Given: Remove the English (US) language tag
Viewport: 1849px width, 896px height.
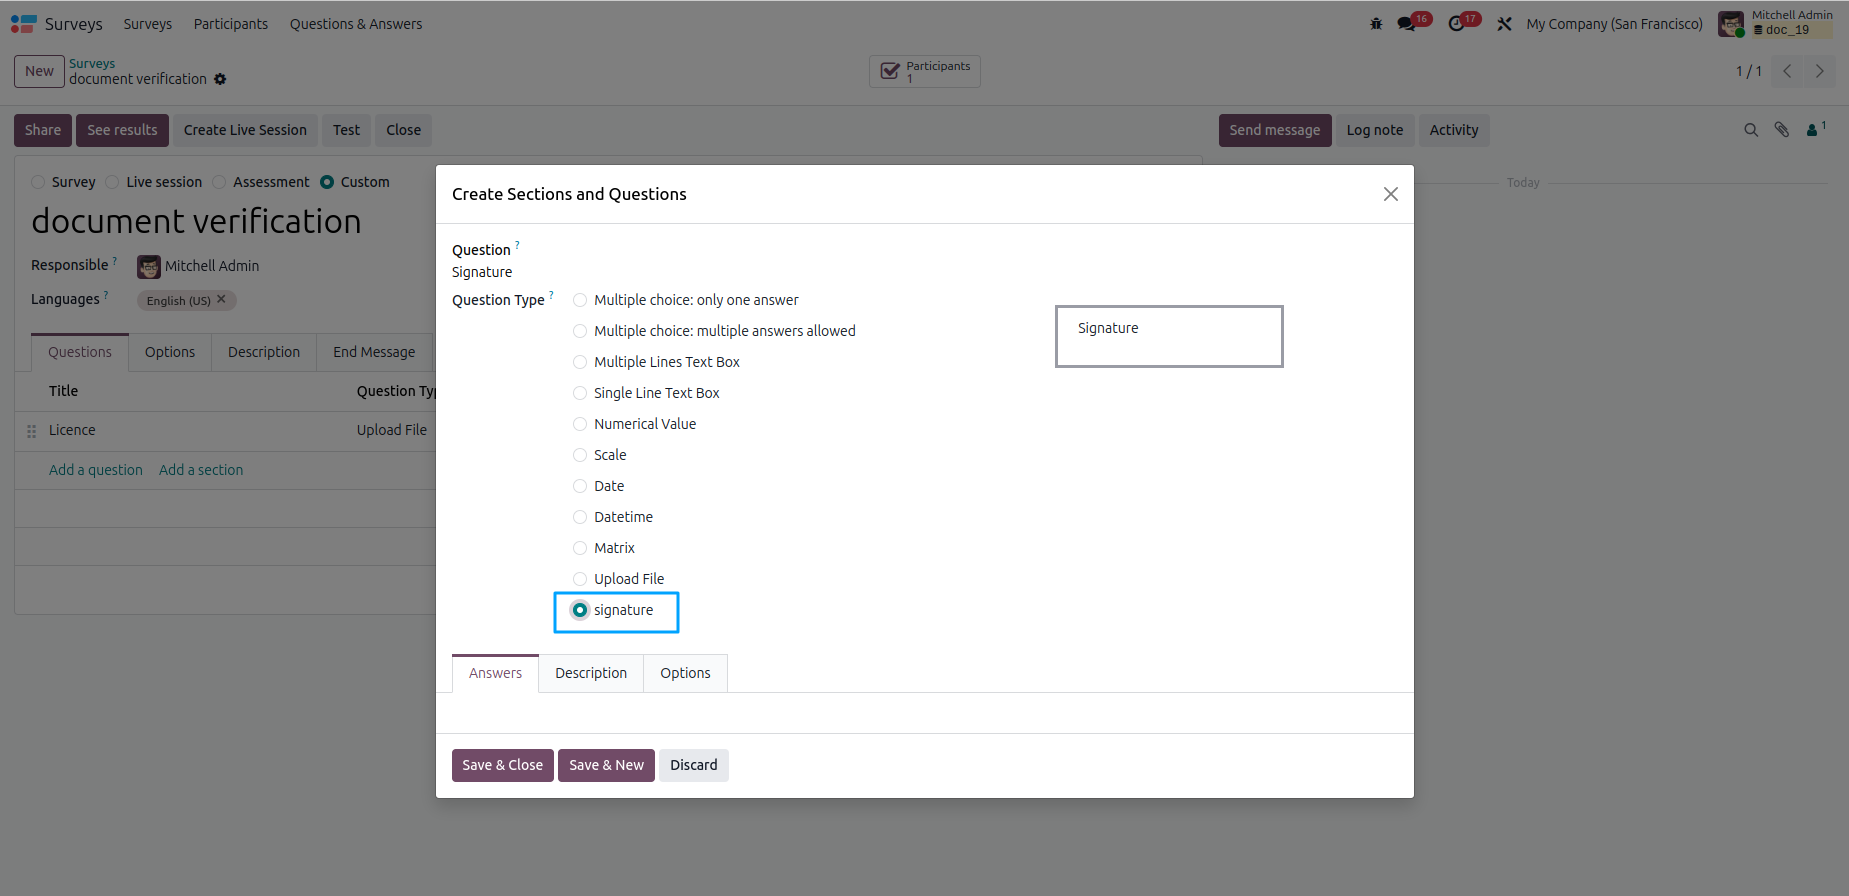Looking at the screenshot, I should click(221, 299).
